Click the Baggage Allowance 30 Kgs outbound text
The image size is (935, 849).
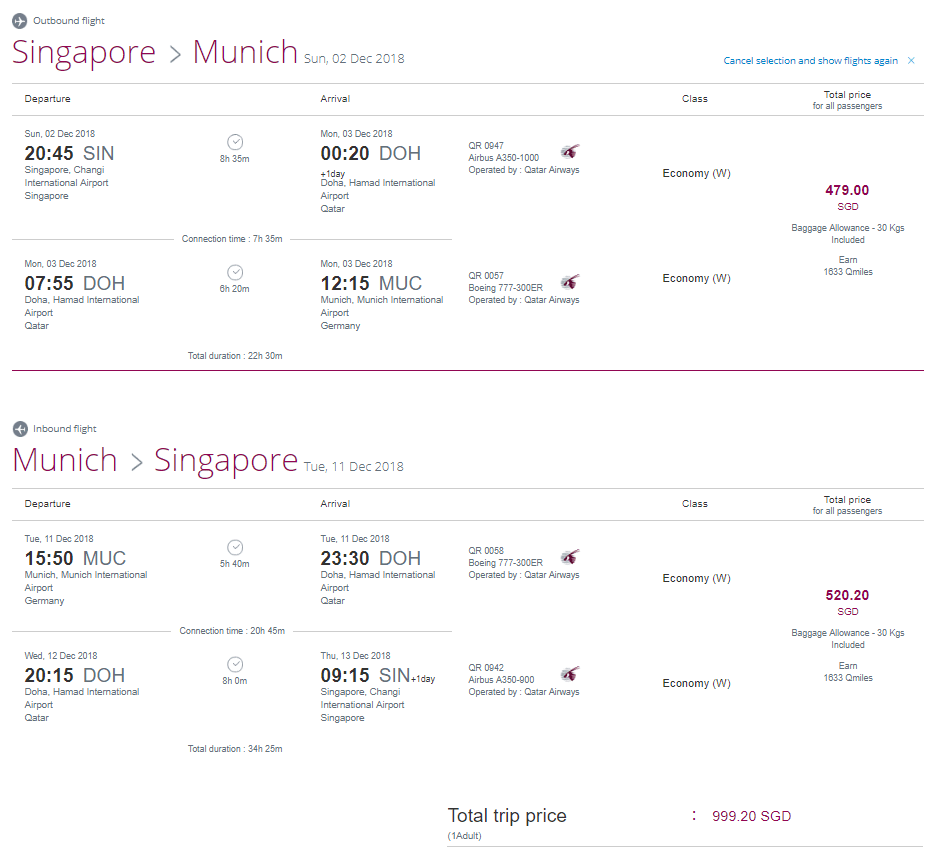847,233
